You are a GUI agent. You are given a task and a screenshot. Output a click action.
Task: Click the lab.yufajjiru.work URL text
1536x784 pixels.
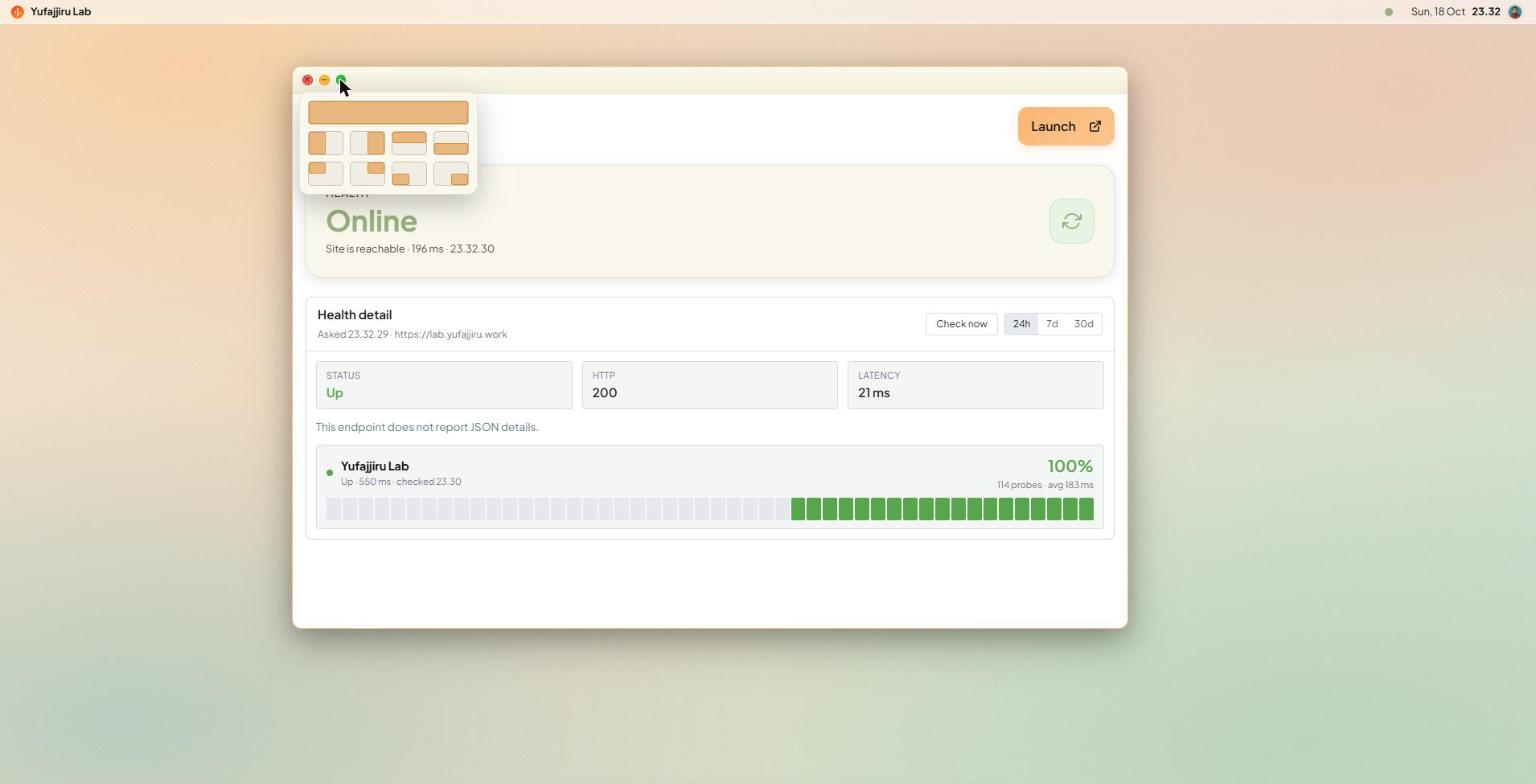[451, 335]
